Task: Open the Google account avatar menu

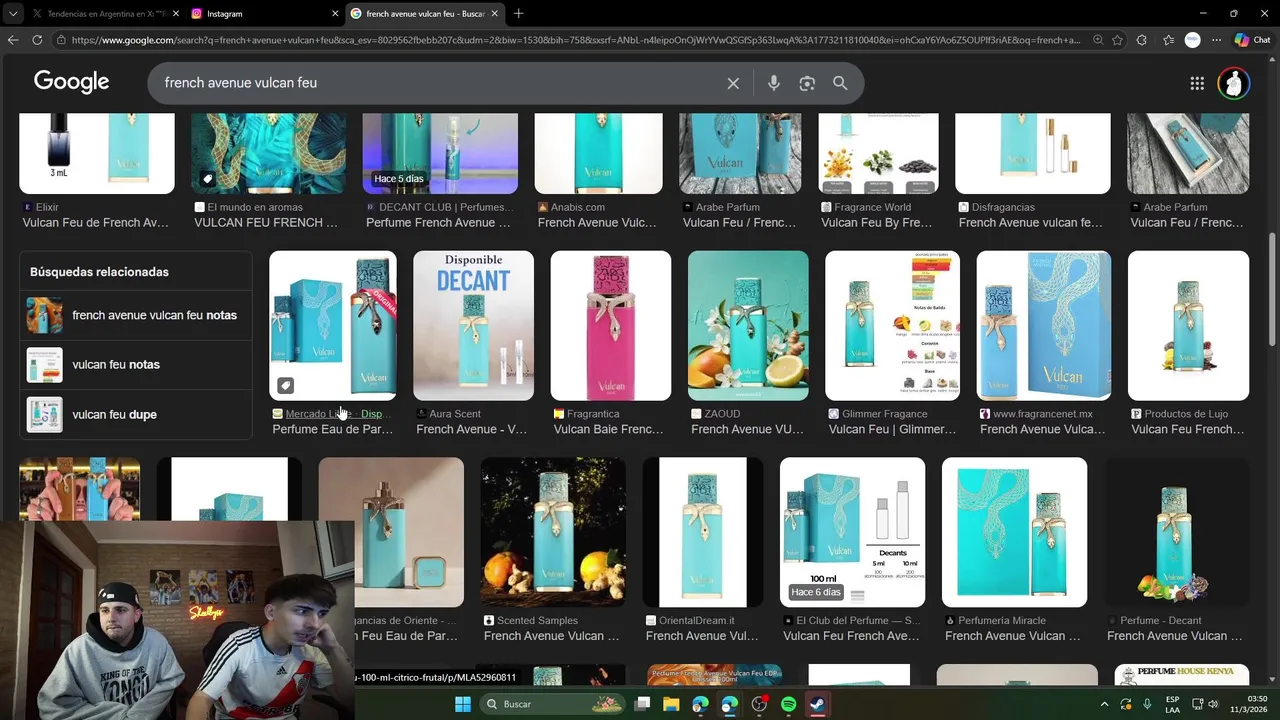Action: (x=1234, y=83)
